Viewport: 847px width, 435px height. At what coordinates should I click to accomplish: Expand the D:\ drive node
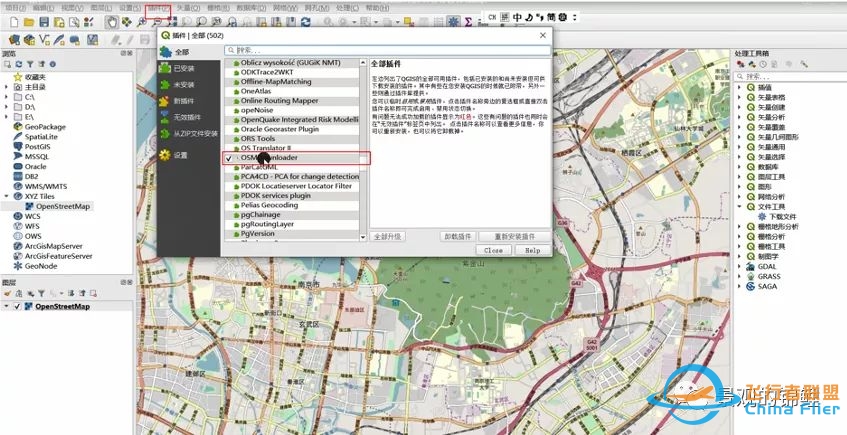[6, 106]
